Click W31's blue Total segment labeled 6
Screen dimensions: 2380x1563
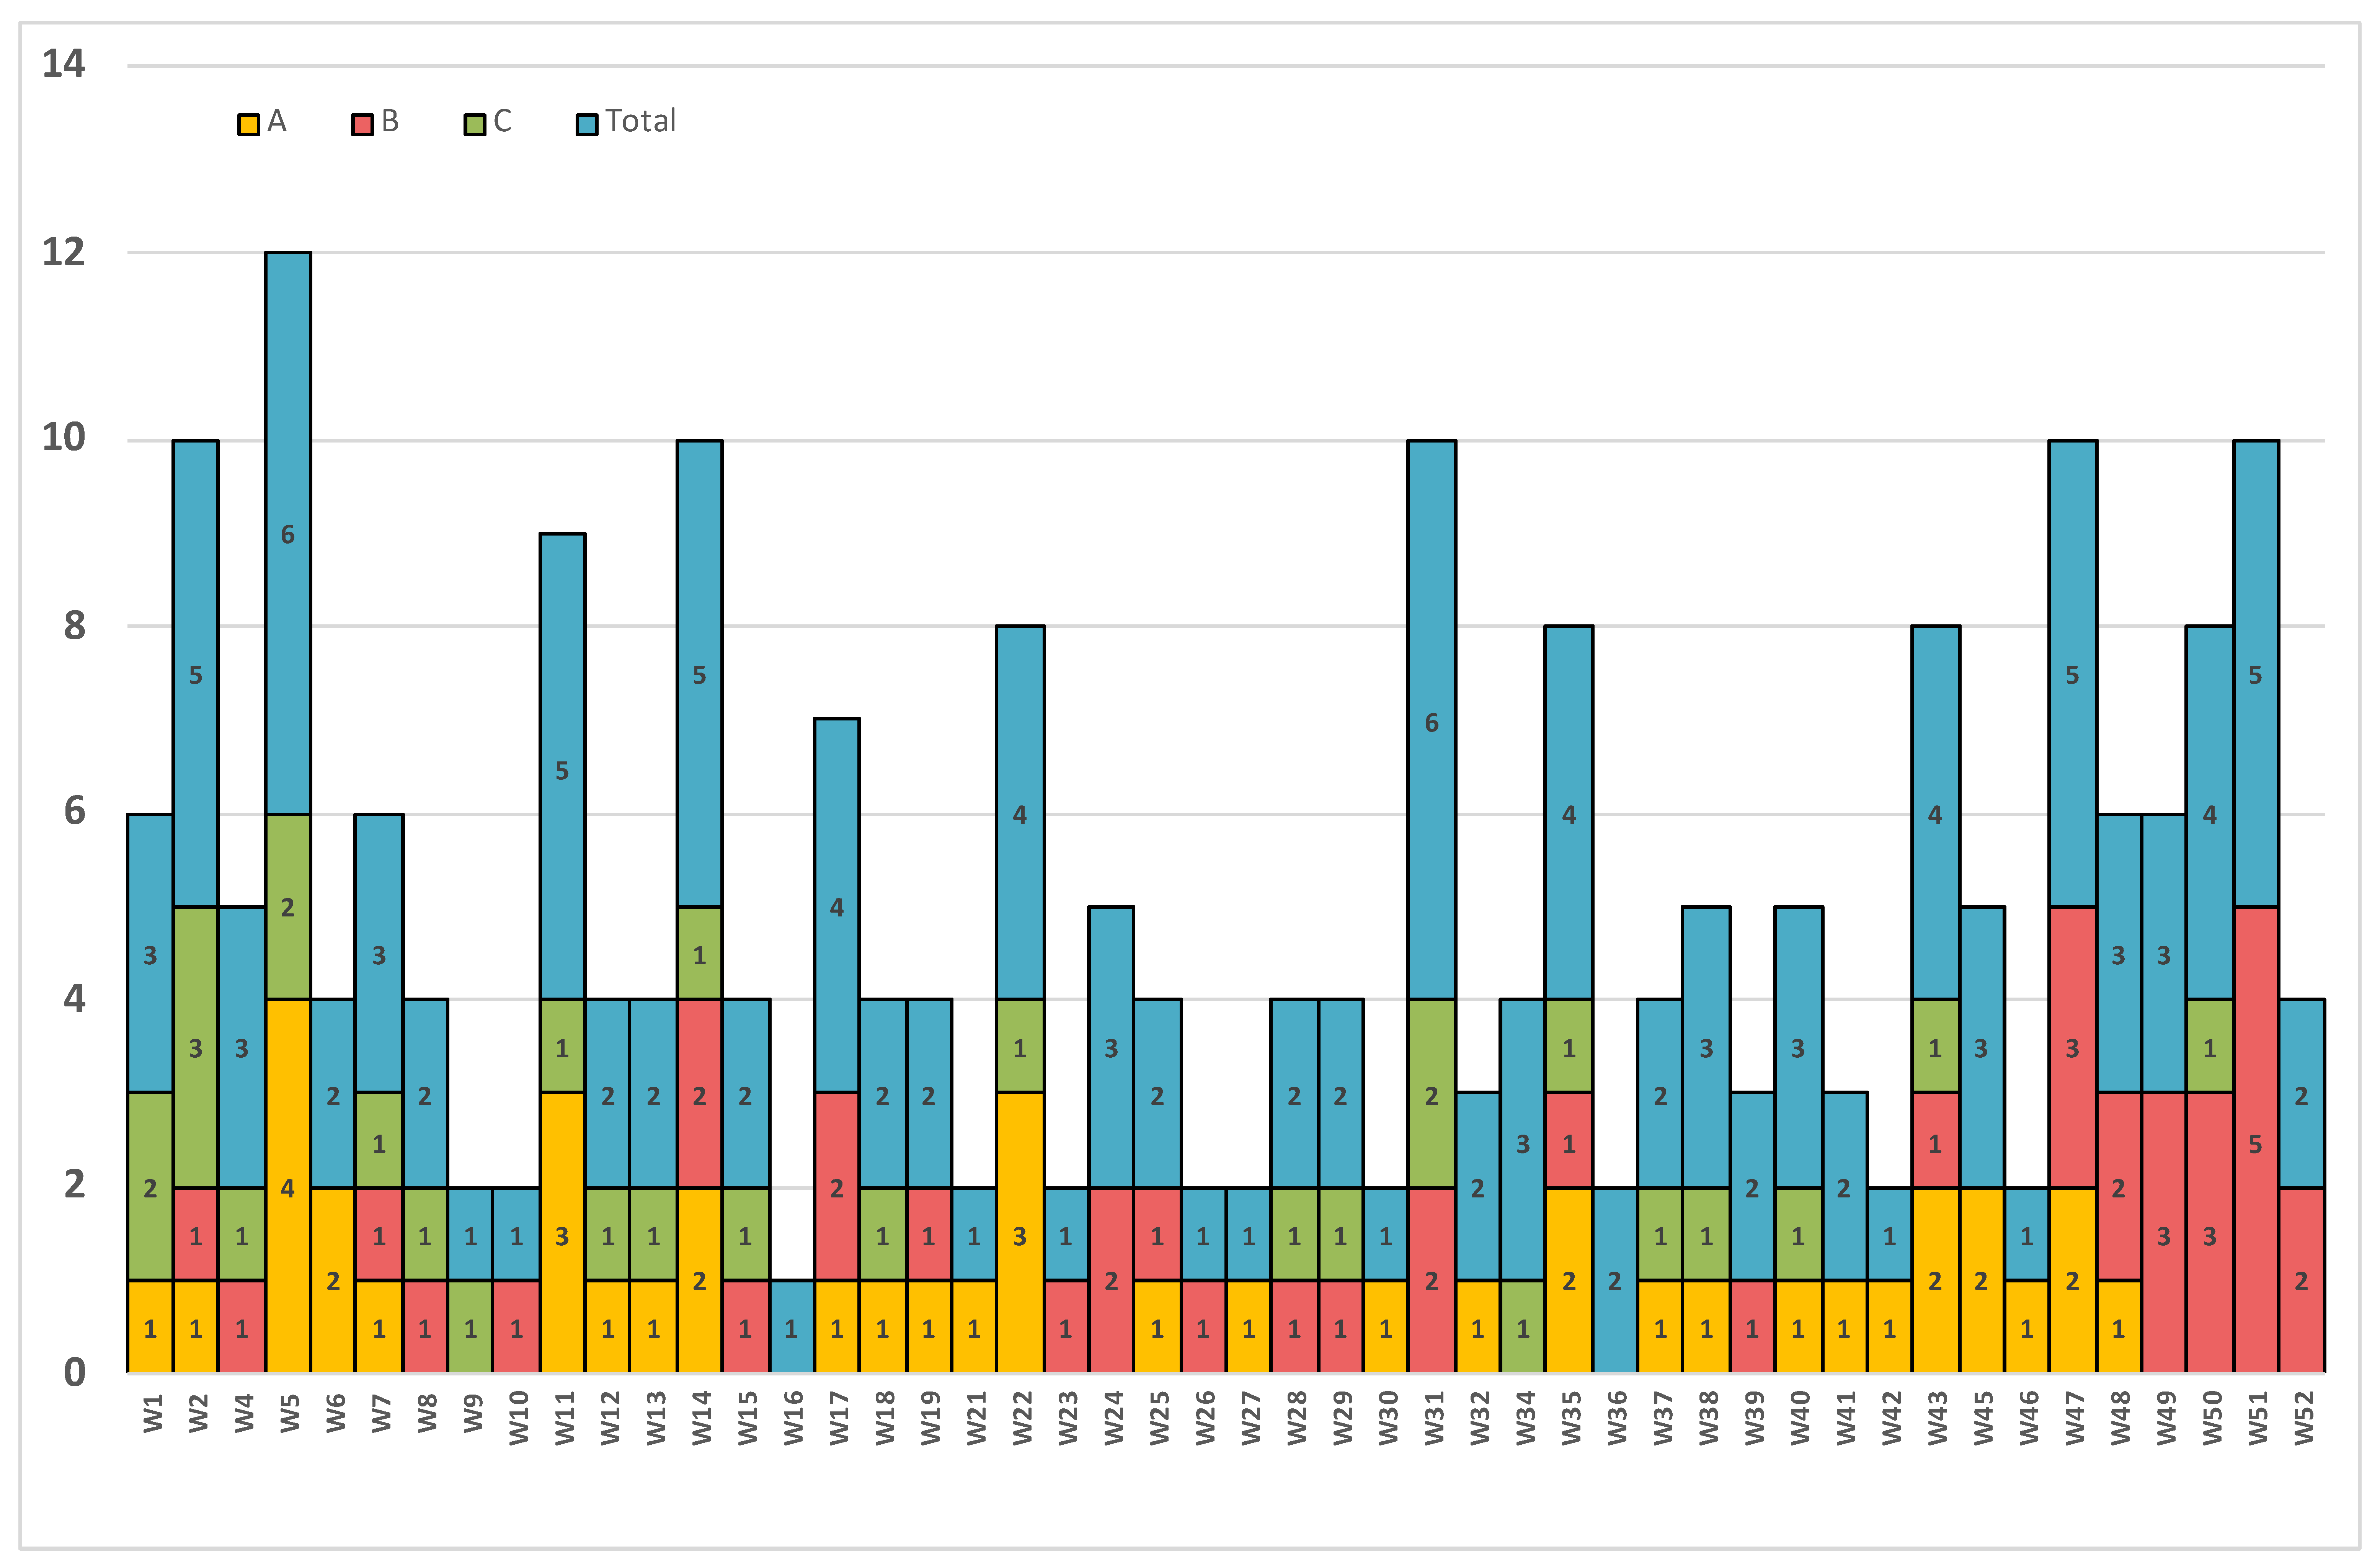pos(1432,720)
